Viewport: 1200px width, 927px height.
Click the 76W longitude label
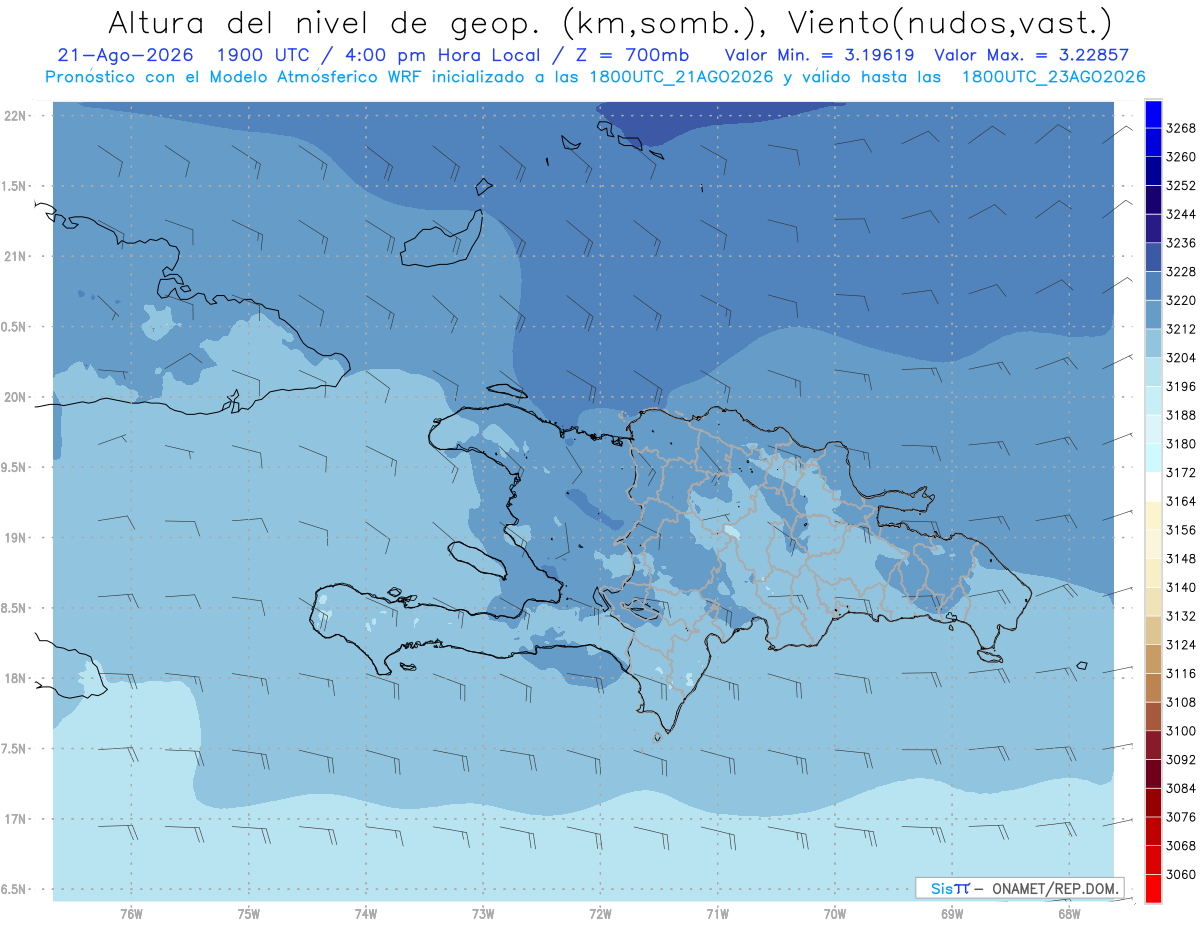[131, 914]
